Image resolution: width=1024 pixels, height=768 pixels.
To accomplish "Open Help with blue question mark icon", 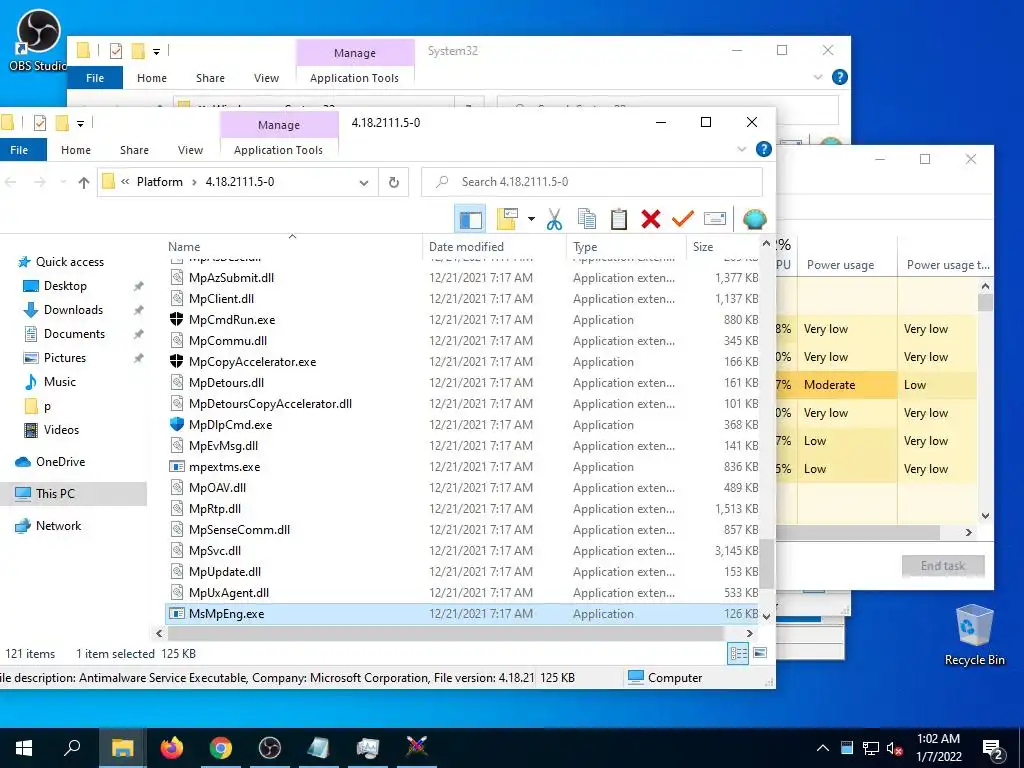I will 763,150.
